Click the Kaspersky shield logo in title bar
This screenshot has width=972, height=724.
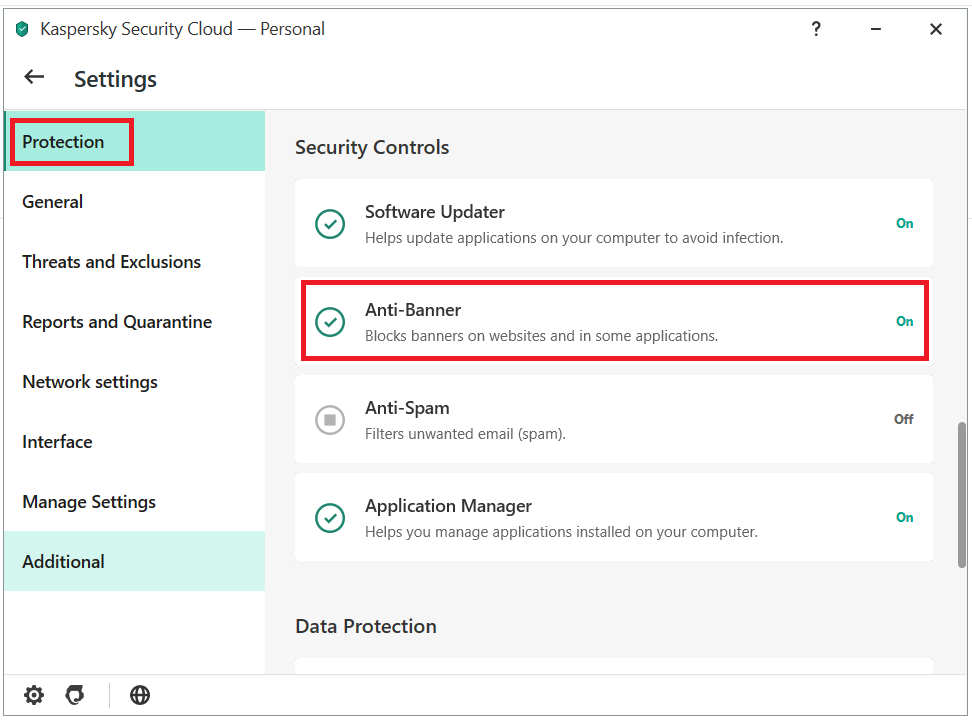pos(22,29)
